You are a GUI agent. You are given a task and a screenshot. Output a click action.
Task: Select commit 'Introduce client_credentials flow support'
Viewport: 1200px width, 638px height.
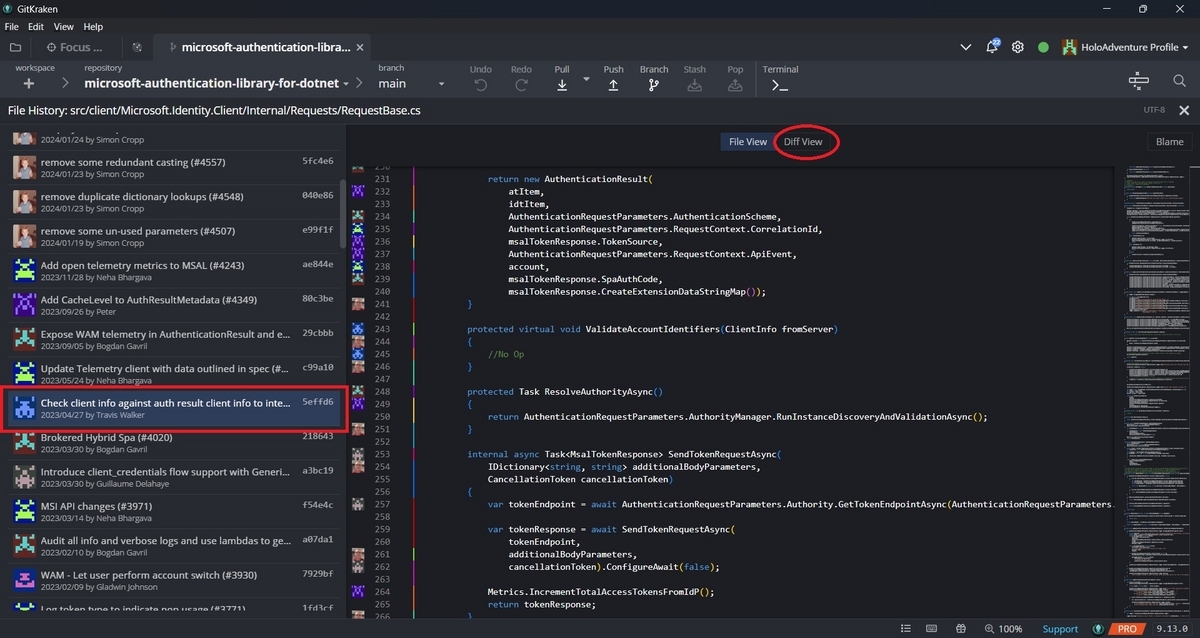tap(172, 477)
